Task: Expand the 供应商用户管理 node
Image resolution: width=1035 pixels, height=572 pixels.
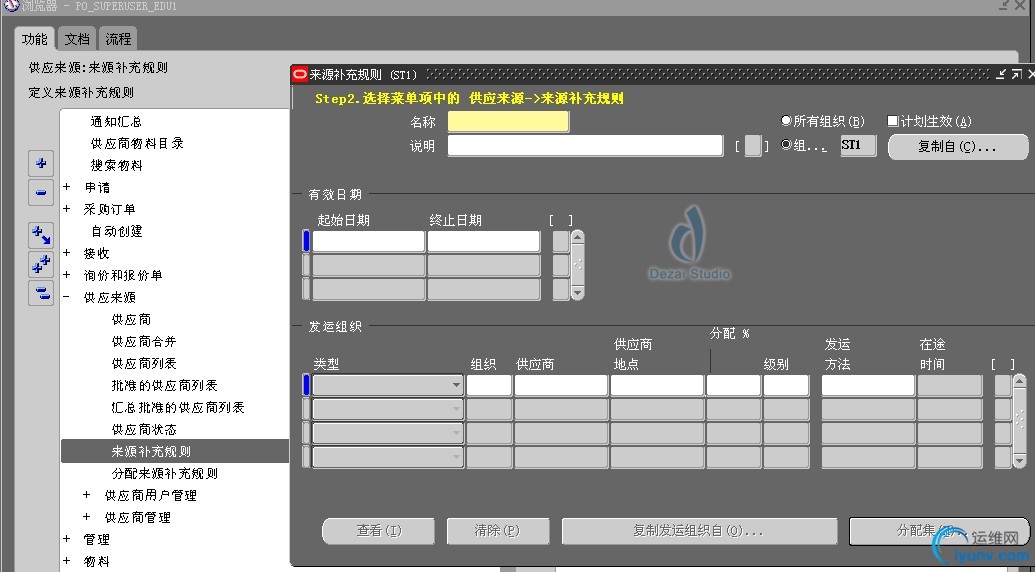Action: pos(86,495)
